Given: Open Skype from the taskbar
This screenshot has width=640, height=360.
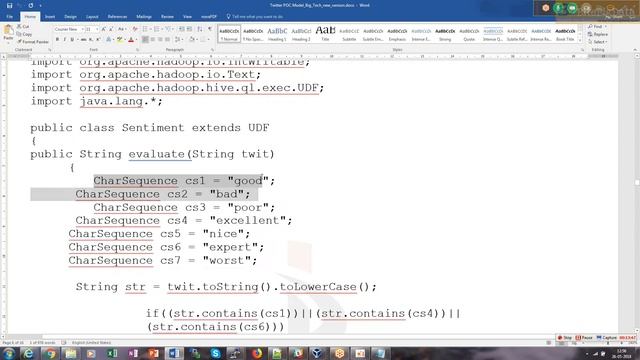Looking at the screenshot, I should [x=215, y=353].
